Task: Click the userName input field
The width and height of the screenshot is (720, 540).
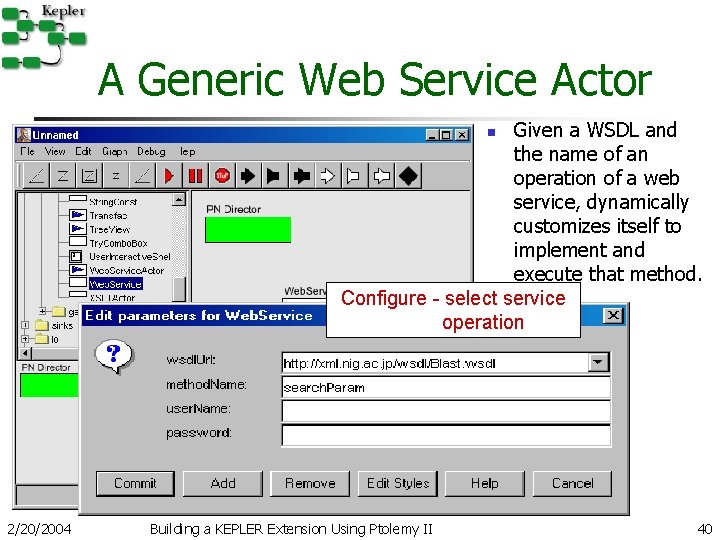Action: pyautogui.click(x=446, y=411)
